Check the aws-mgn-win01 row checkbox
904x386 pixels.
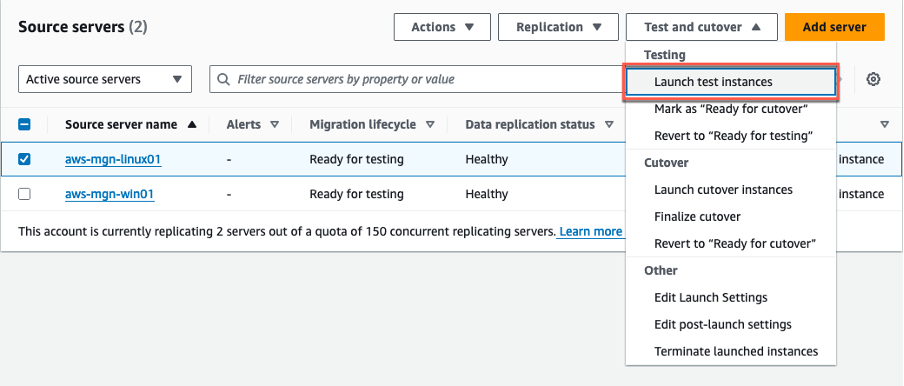[x=24, y=194]
